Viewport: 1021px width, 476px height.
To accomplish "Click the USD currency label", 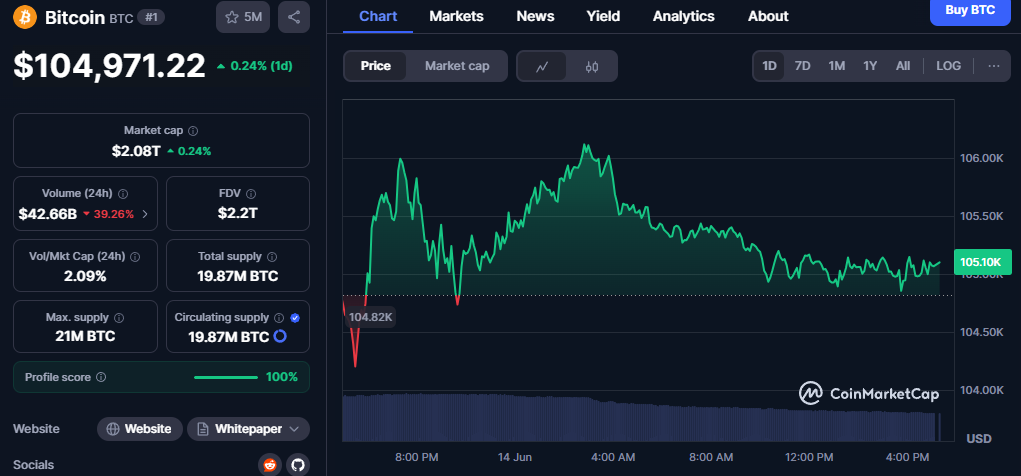I will [x=979, y=439].
